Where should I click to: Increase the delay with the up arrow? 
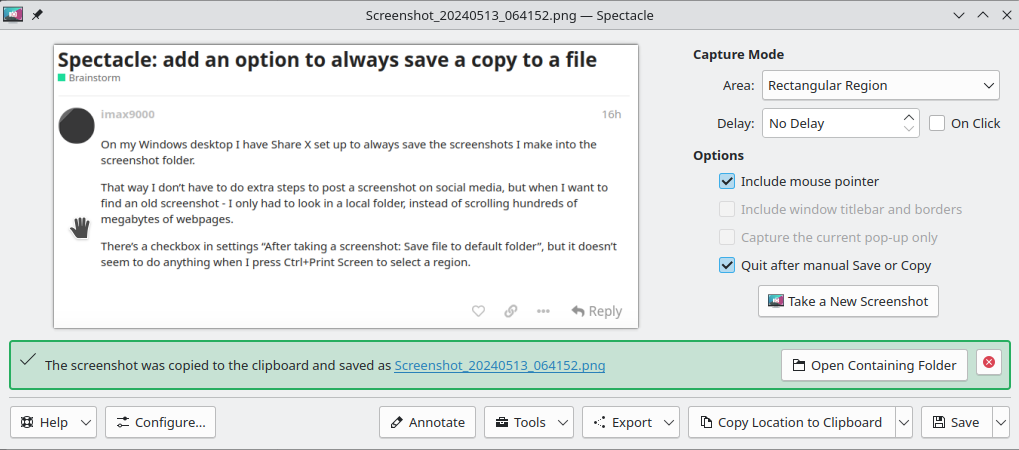point(909,117)
